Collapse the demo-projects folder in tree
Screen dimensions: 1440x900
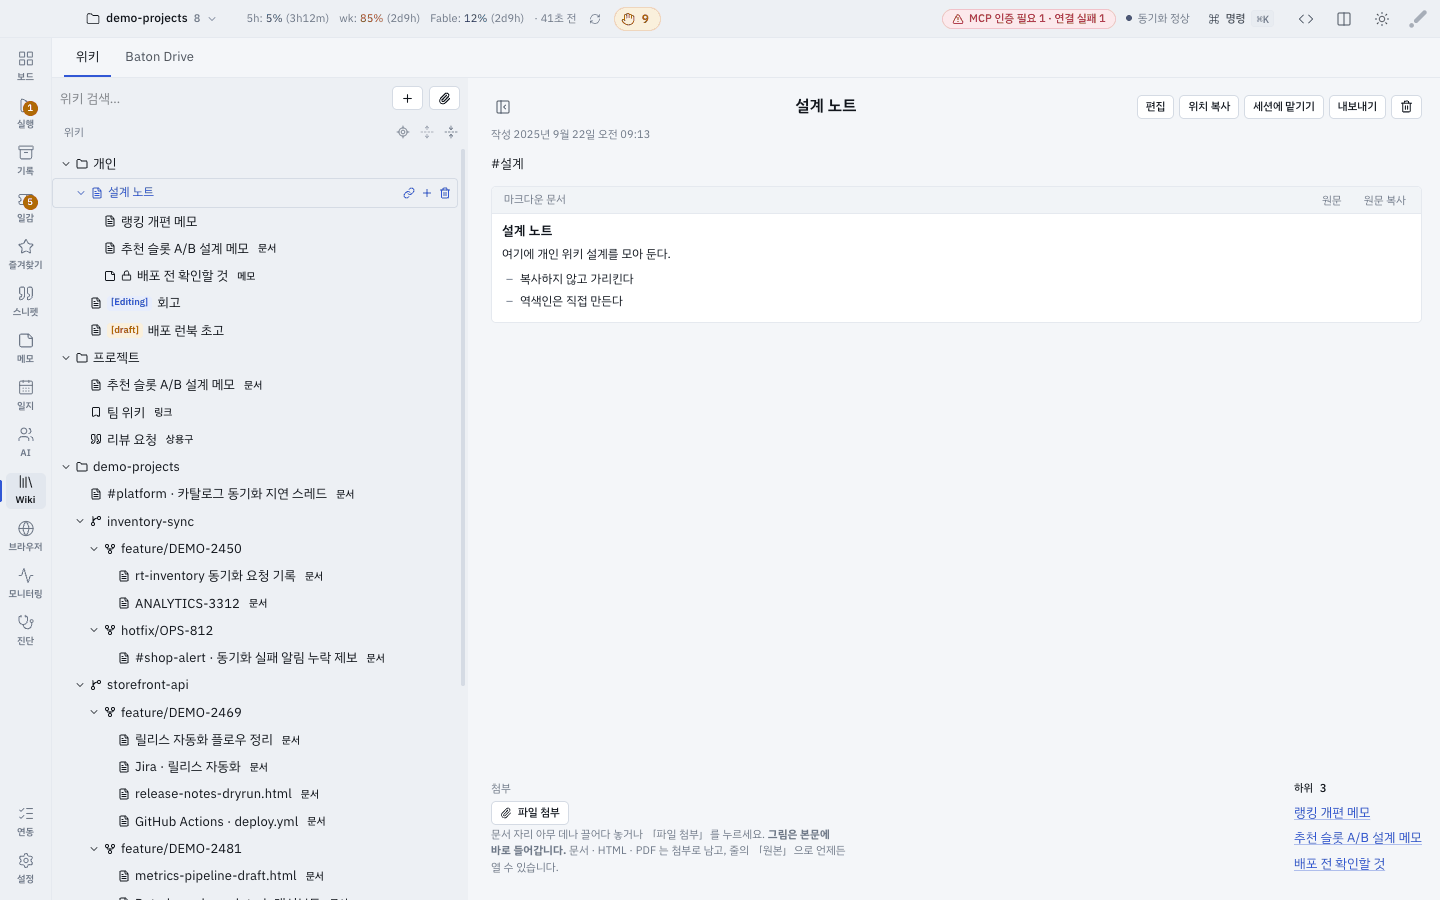tap(66, 467)
